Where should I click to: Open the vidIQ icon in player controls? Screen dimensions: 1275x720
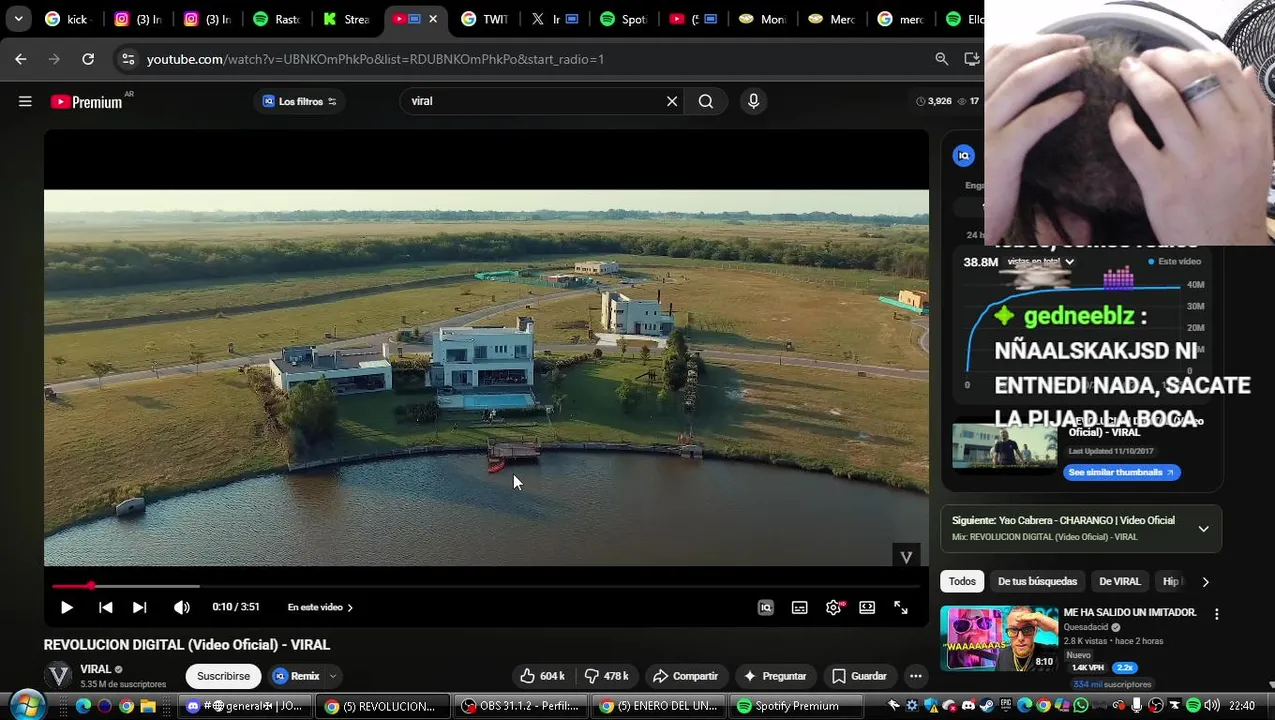click(766, 607)
